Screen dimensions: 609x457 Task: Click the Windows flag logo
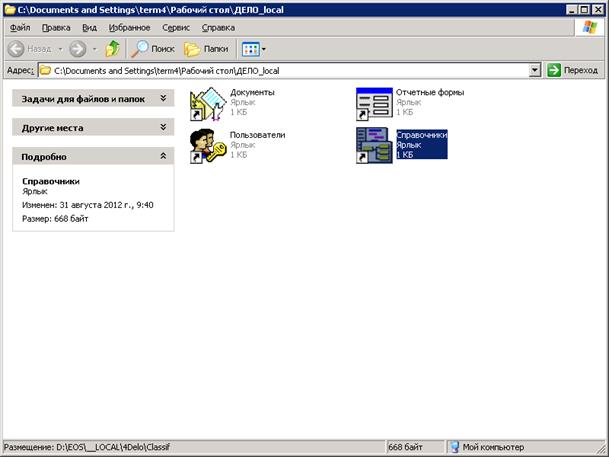click(x=590, y=28)
